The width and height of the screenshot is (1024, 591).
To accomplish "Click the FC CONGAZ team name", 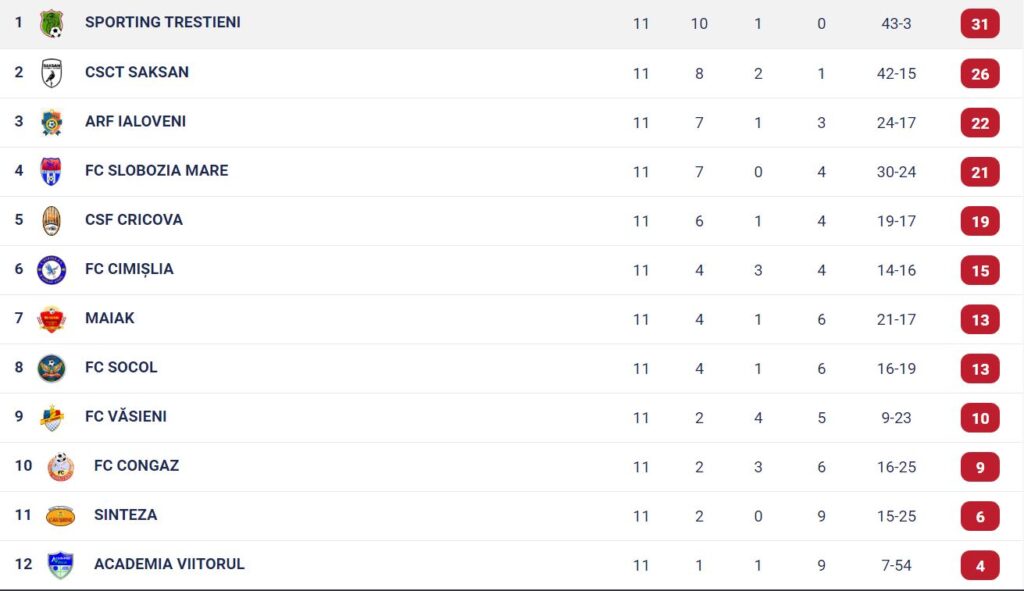I will coord(136,466).
